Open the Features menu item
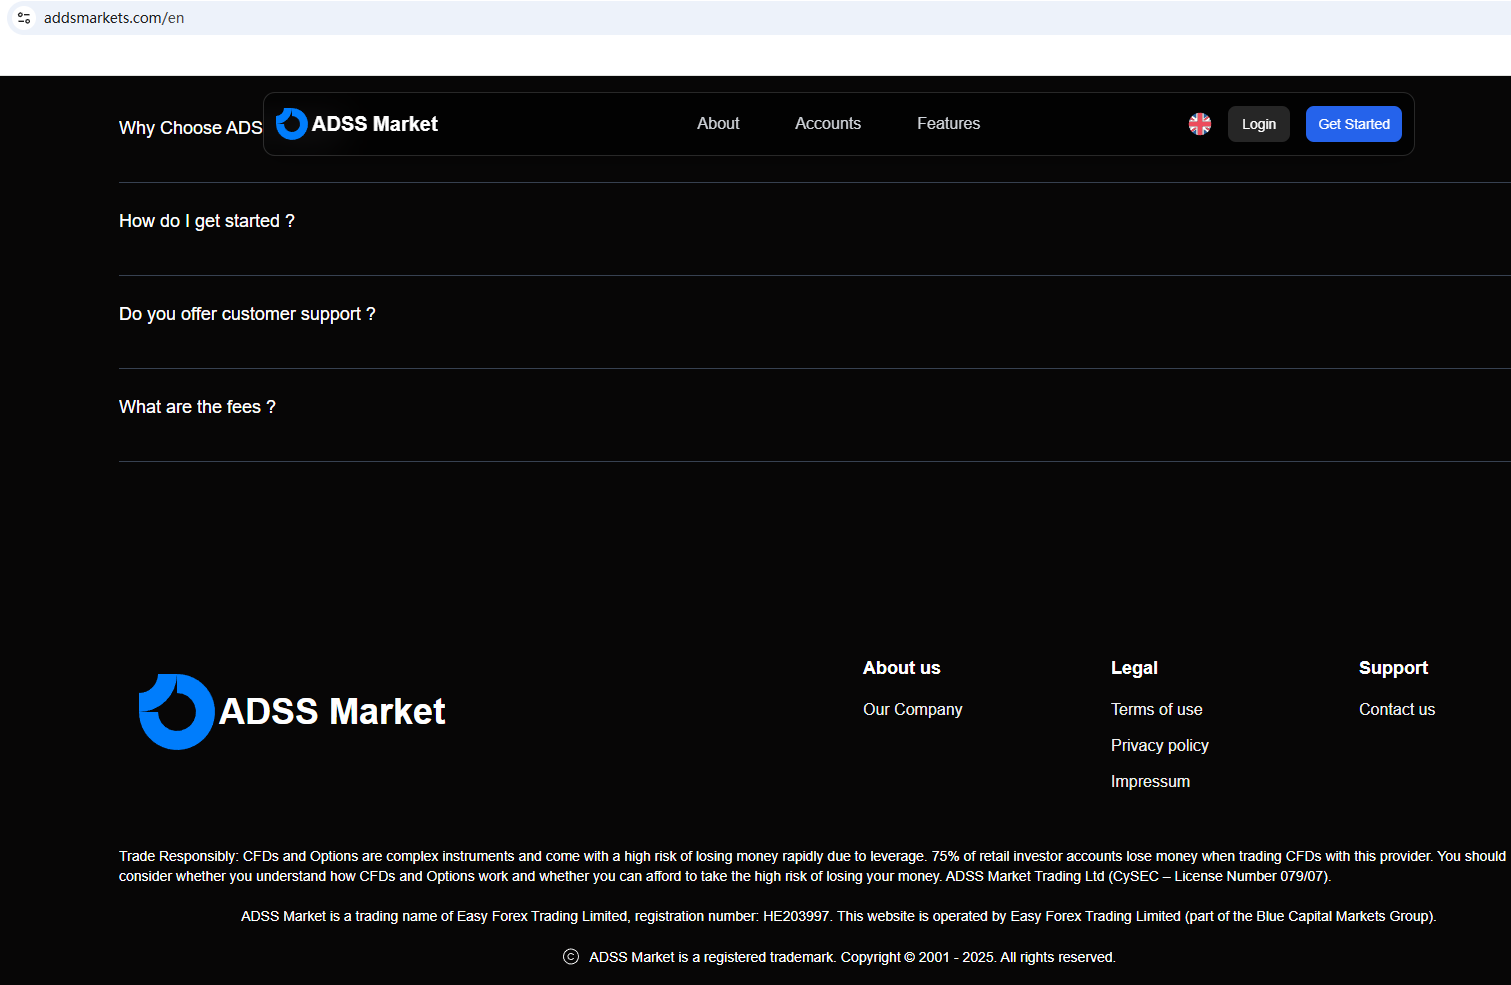Screen dimensions: 1511x985 click(948, 124)
